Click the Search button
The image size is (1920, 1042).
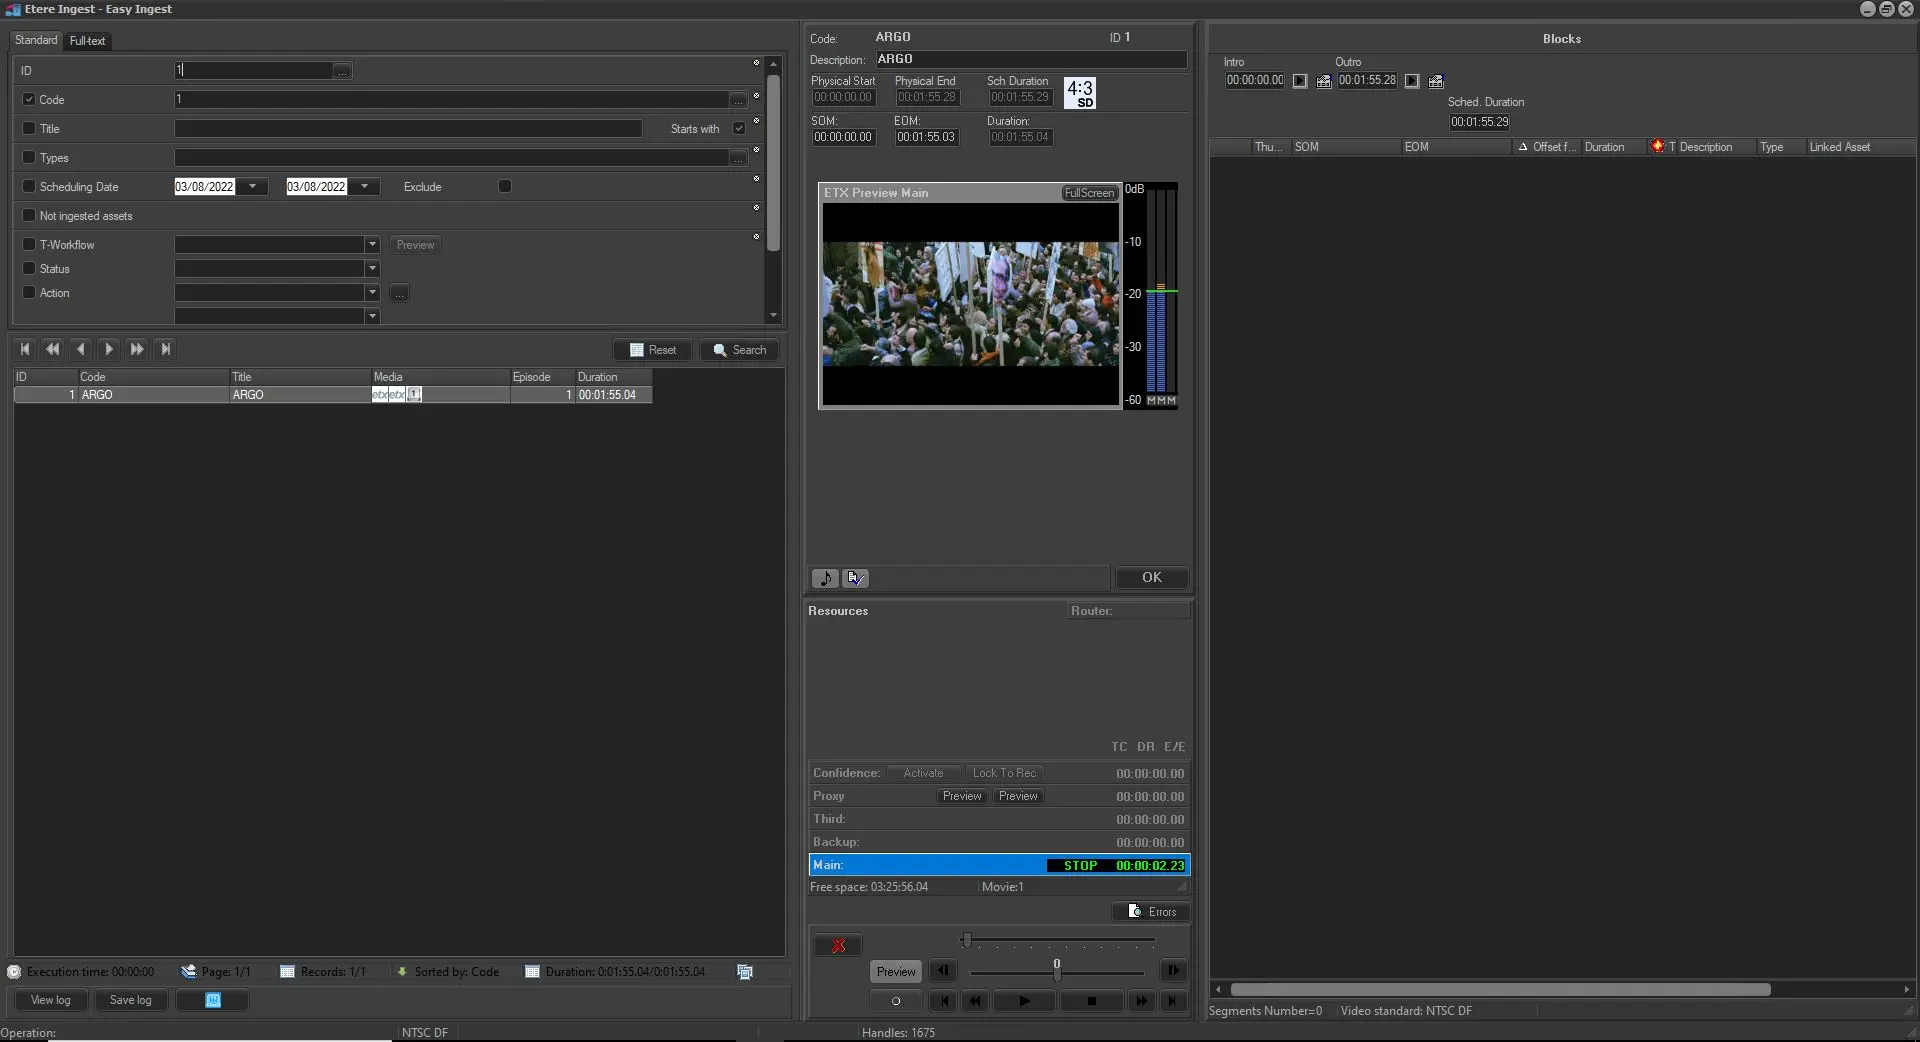(x=739, y=350)
